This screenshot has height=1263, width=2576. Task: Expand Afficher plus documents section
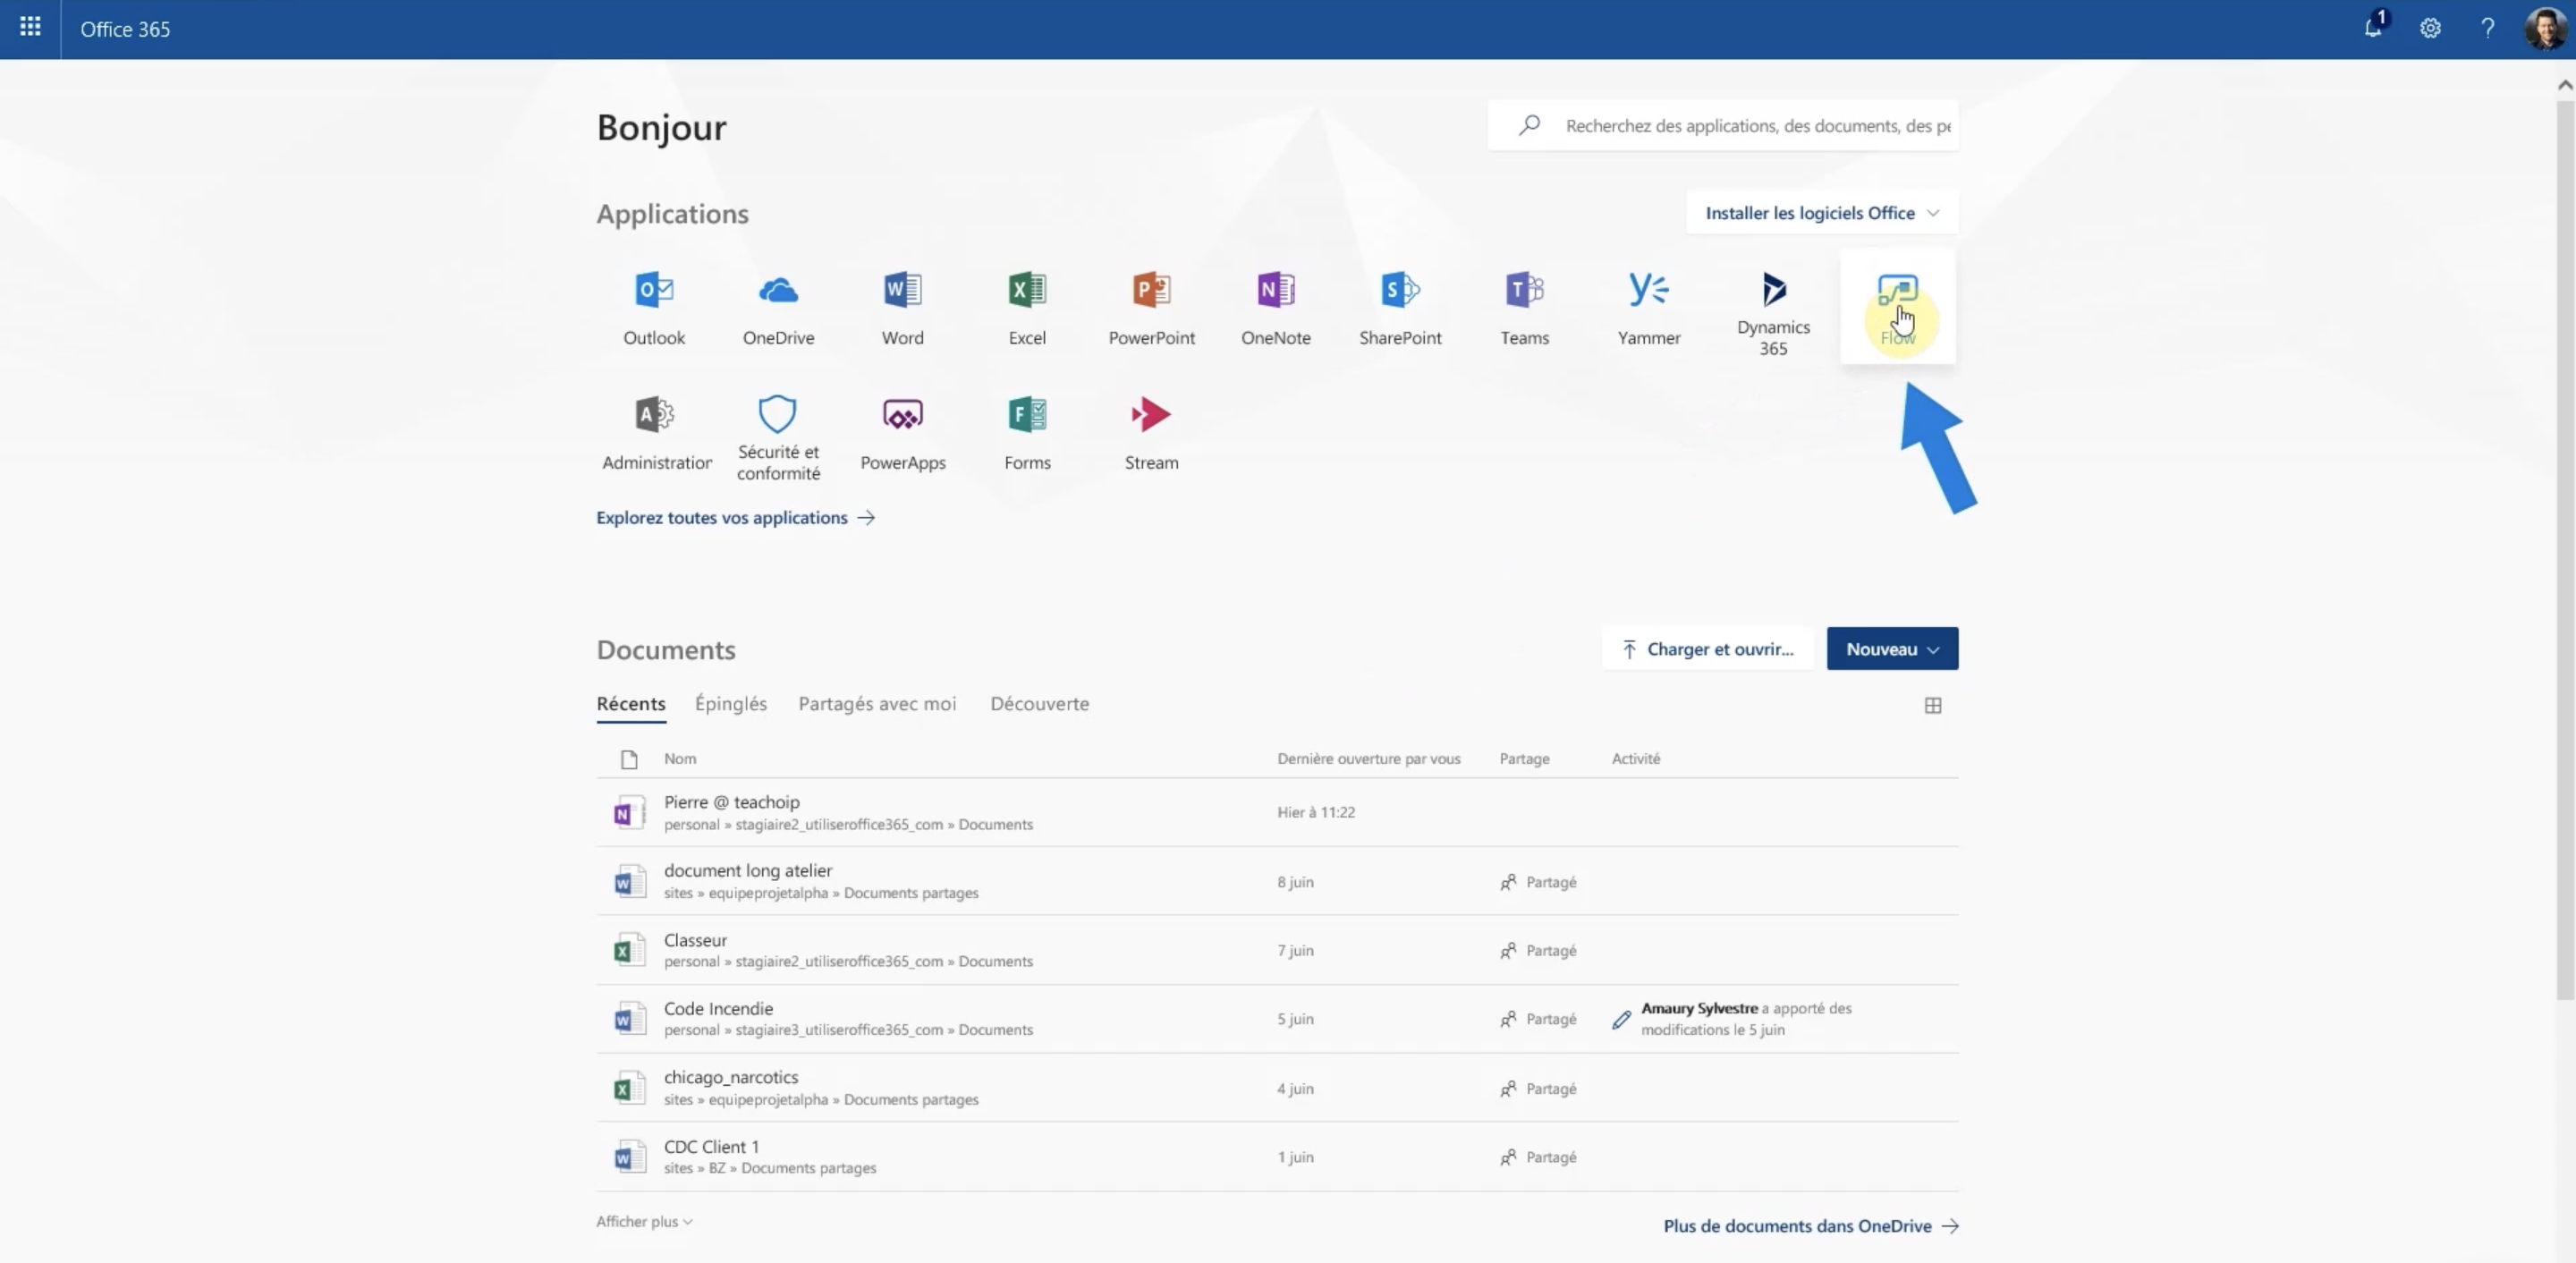[642, 1220]
